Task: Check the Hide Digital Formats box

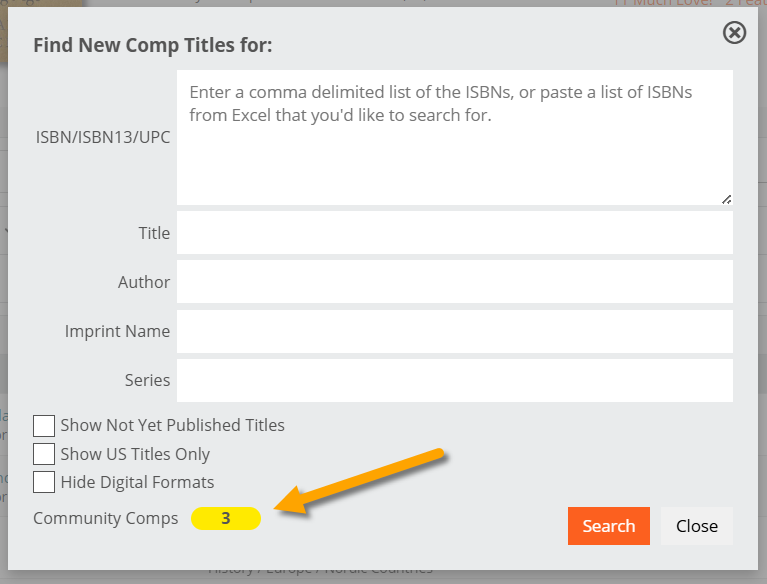Action: (x=44, y=482)
